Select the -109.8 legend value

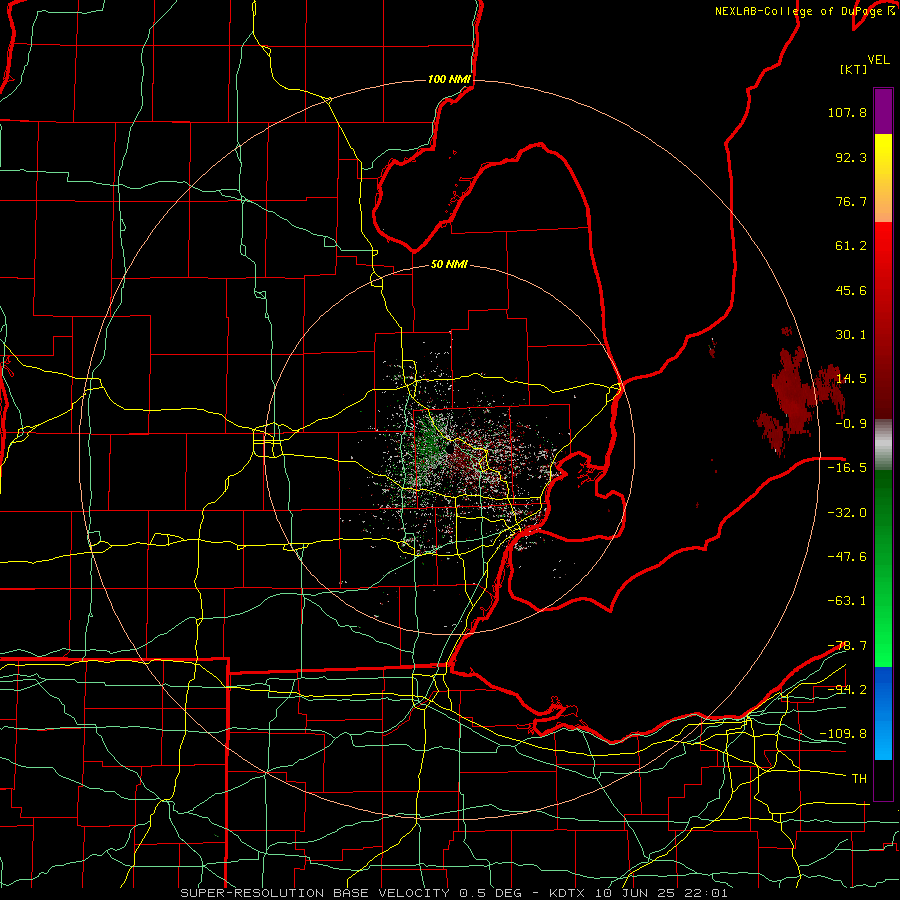[843, 734]
